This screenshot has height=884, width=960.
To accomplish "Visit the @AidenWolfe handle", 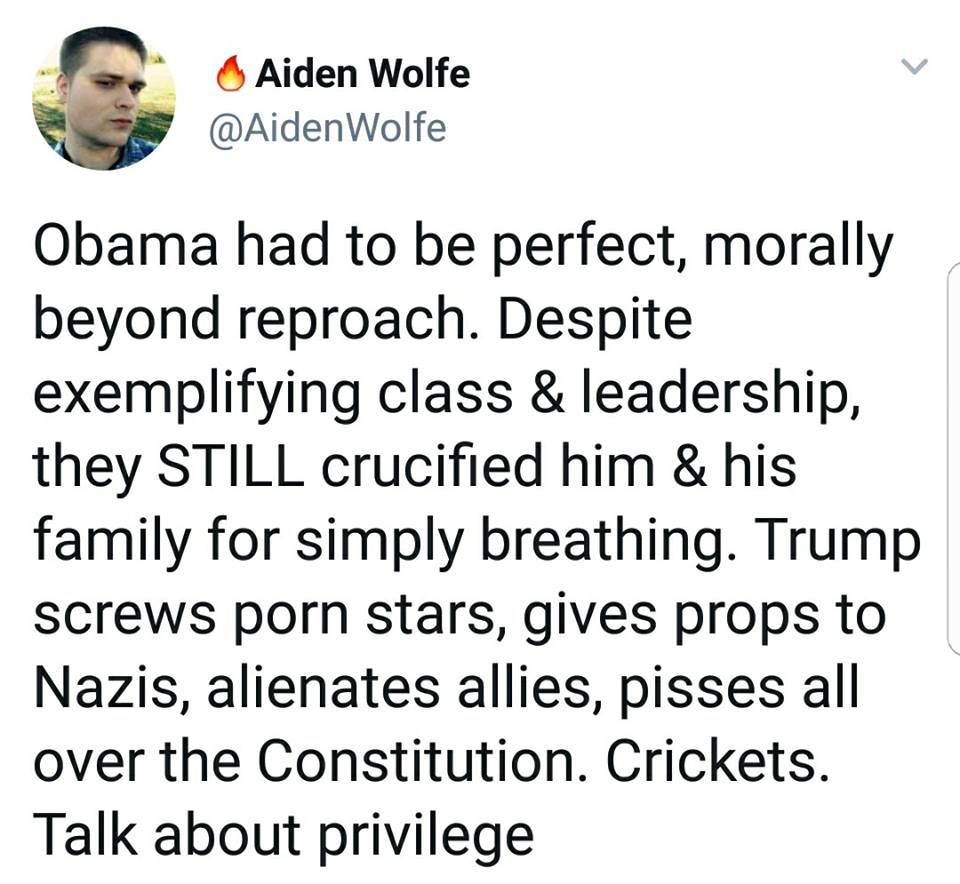I will point(328,129).
